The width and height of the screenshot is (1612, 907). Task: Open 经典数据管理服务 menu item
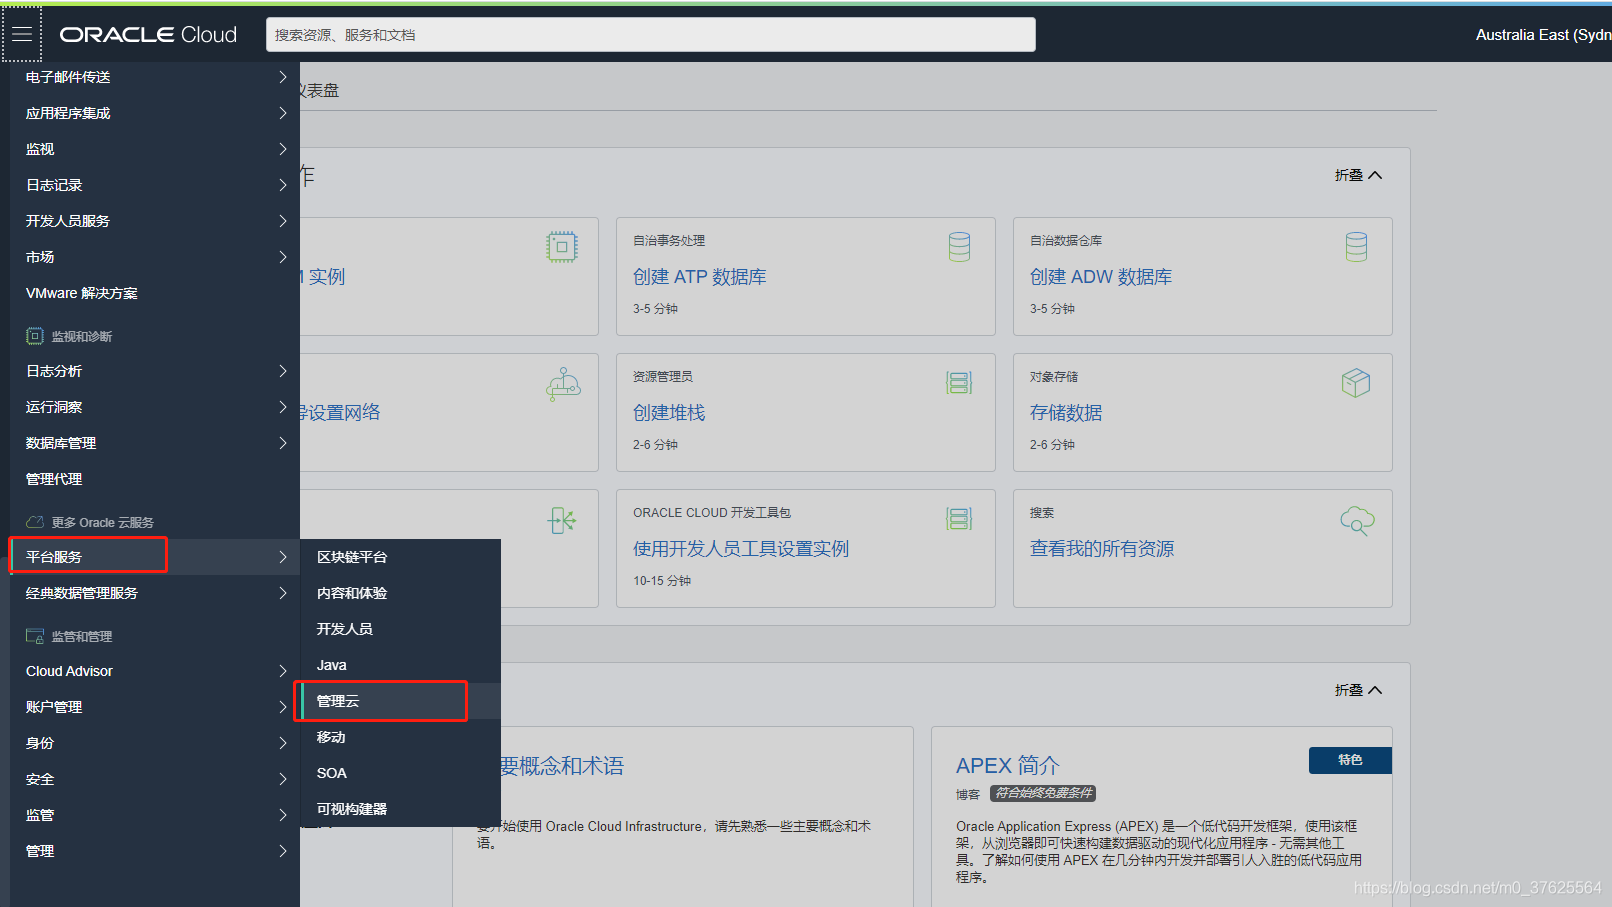coord(155,593)
